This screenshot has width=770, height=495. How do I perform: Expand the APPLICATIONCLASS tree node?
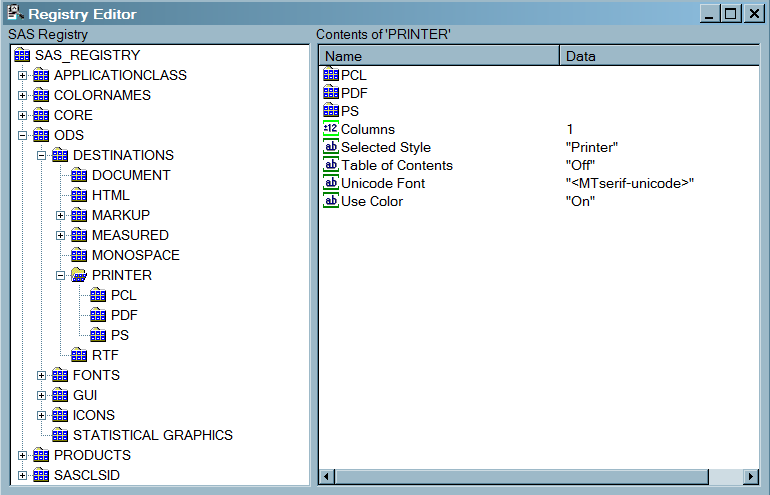pos(22,75)
